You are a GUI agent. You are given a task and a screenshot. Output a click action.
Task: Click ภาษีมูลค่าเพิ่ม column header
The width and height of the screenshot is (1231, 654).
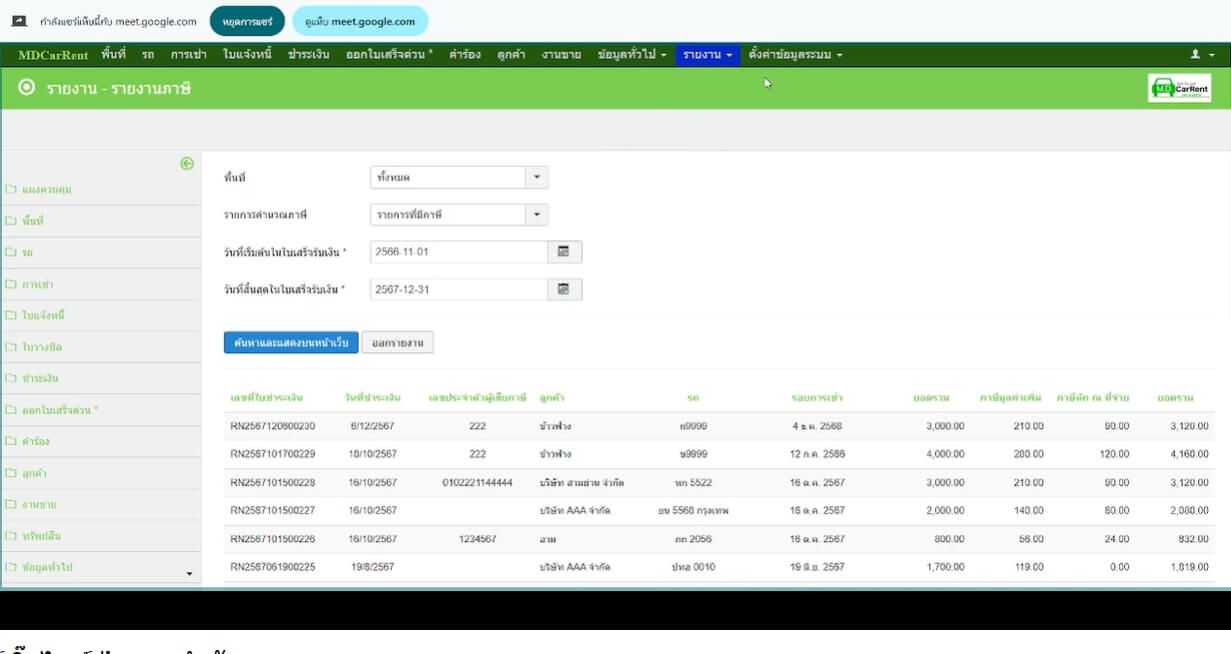point(1011,398)
